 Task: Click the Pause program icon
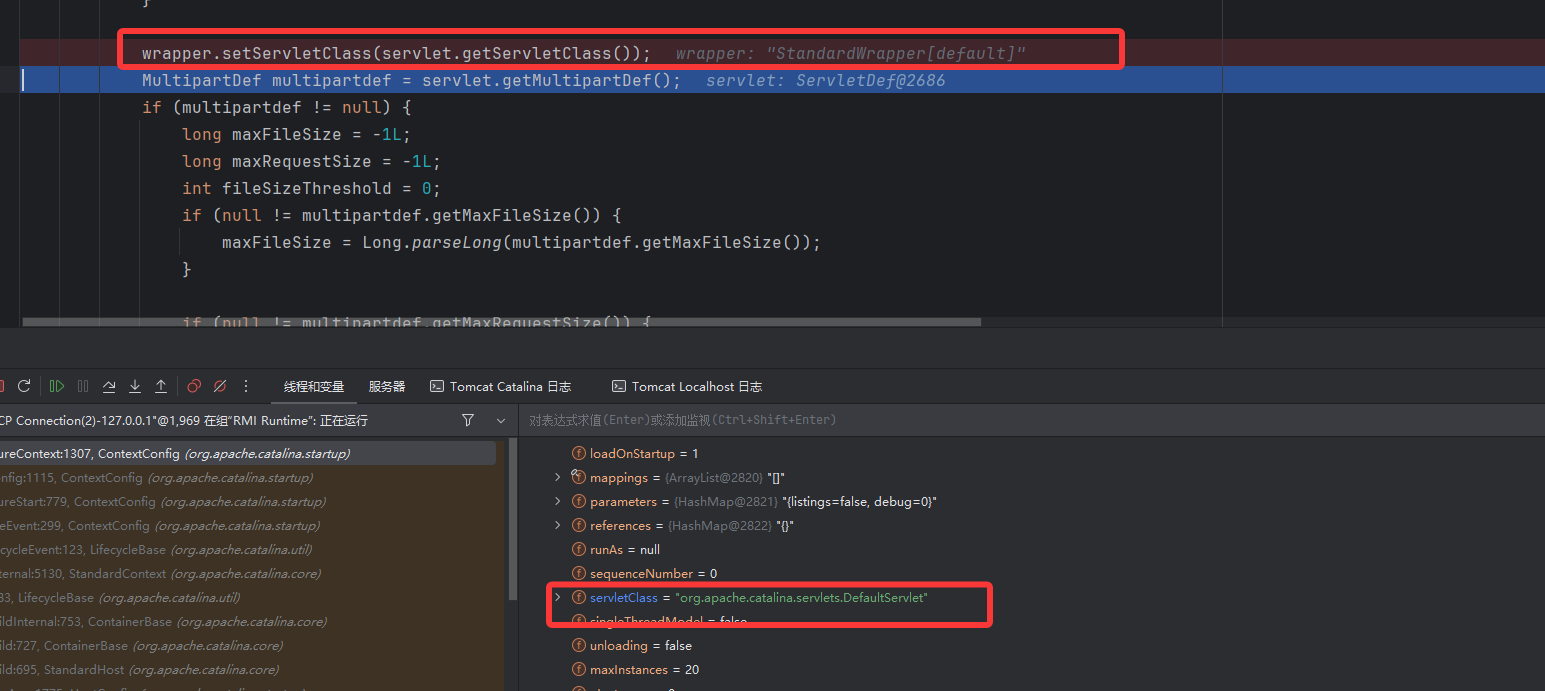[83, 386]
